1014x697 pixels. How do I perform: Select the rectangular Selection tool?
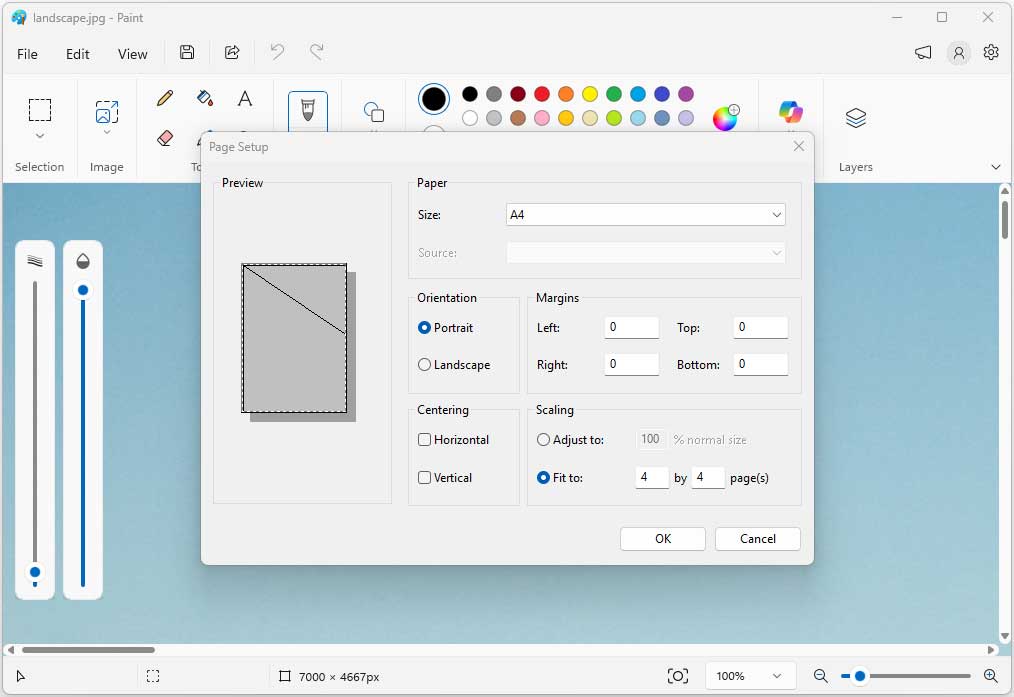[39, 110]
